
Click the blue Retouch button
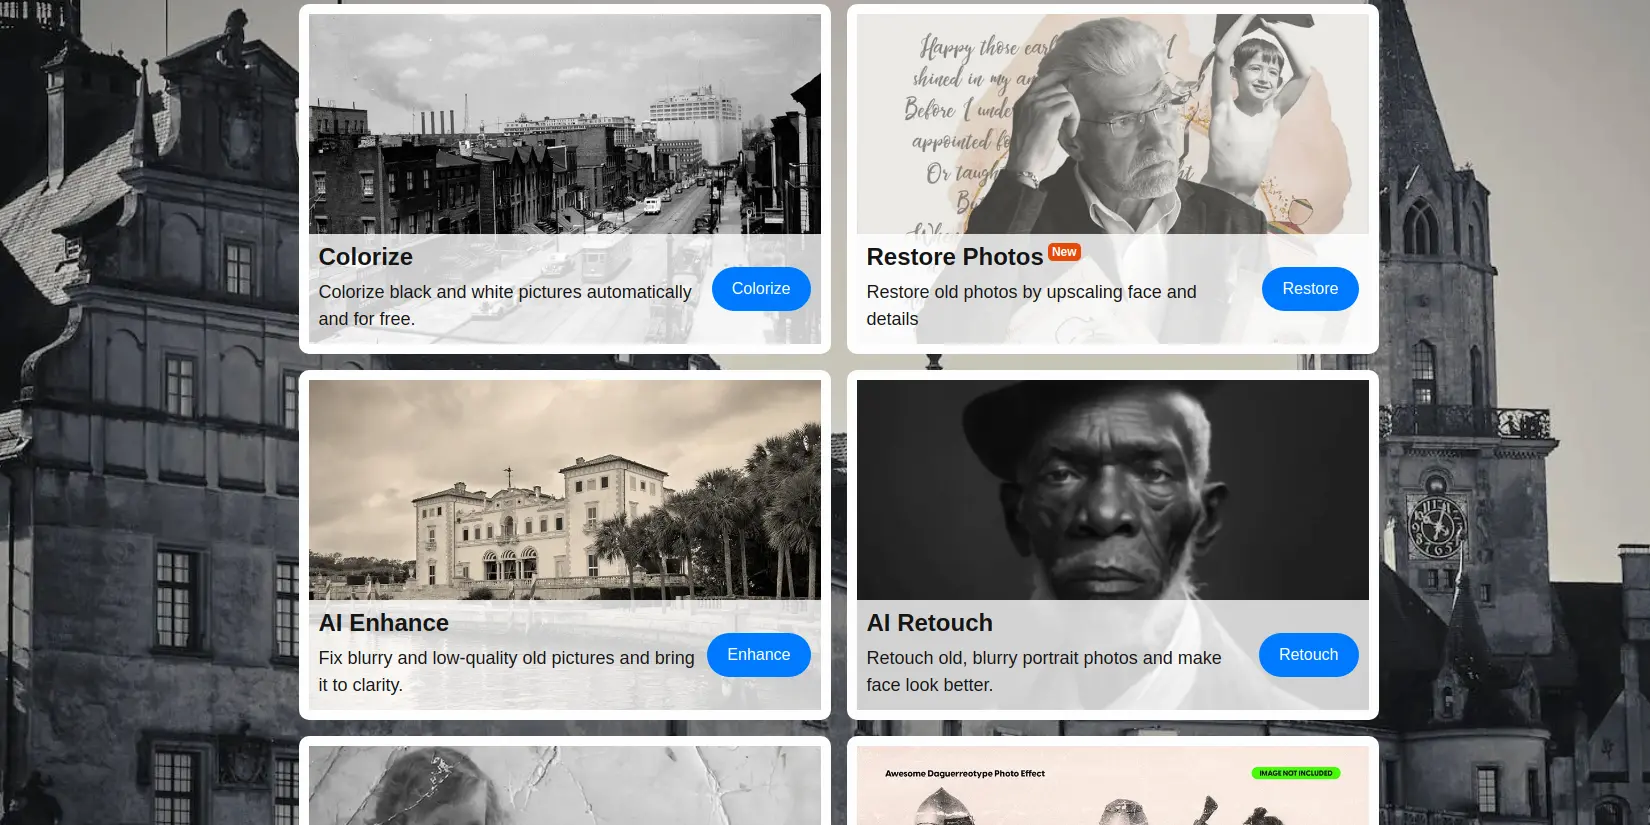pos(1308,655)
